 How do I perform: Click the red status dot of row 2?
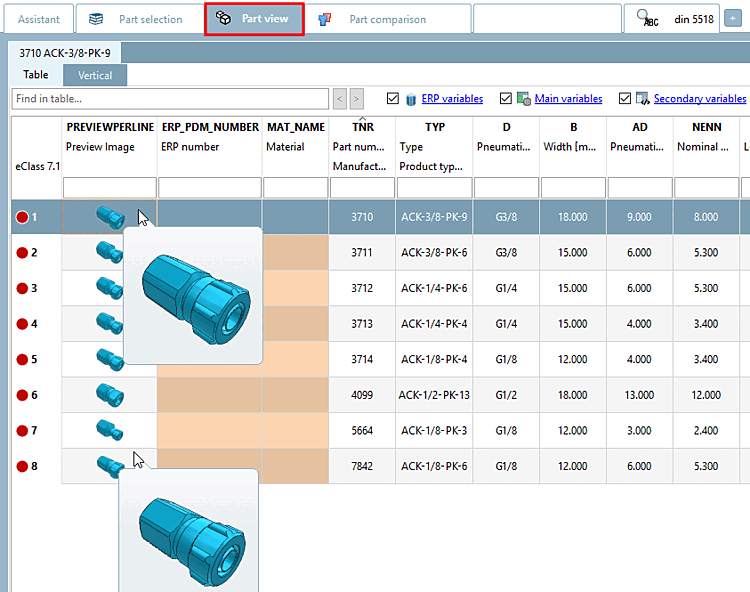(22, 252)
